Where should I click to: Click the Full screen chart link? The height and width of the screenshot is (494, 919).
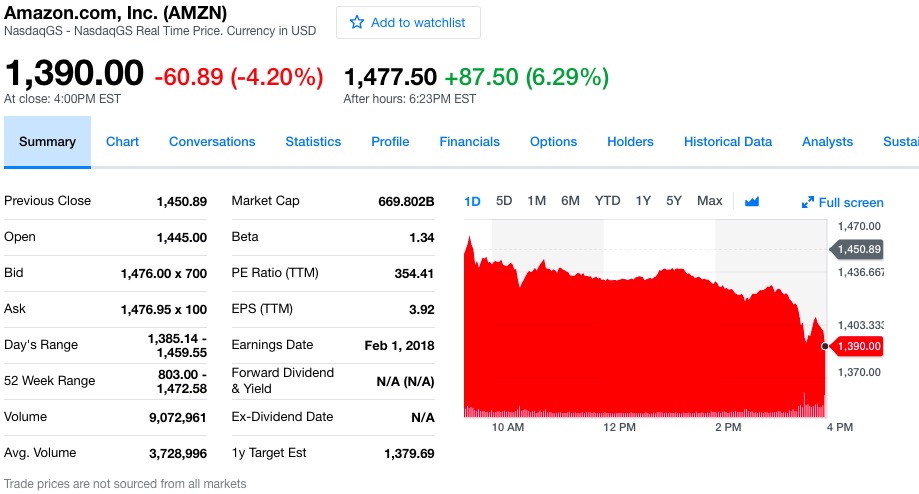[x=850, y=203]
